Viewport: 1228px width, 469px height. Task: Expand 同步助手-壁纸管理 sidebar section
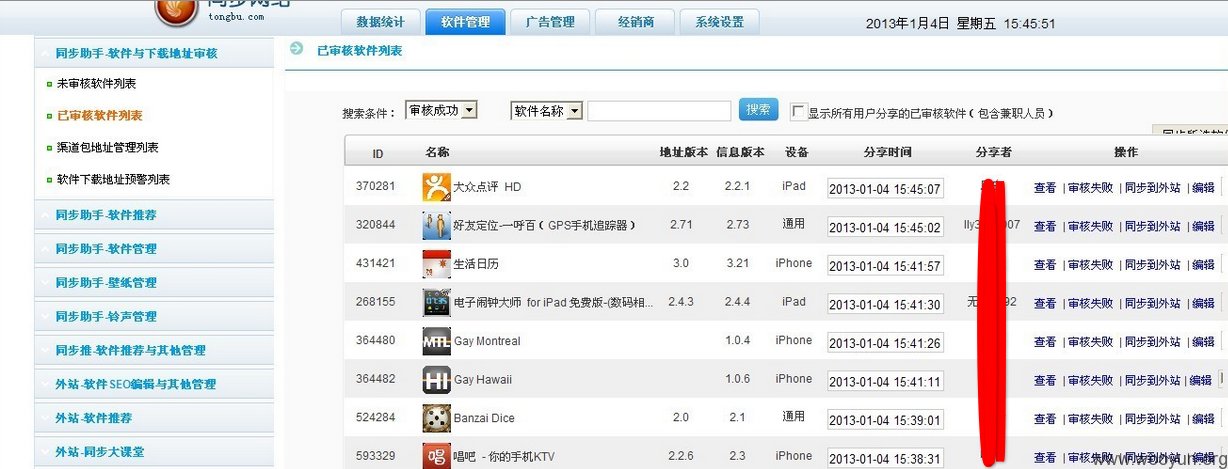coord(154,283)
